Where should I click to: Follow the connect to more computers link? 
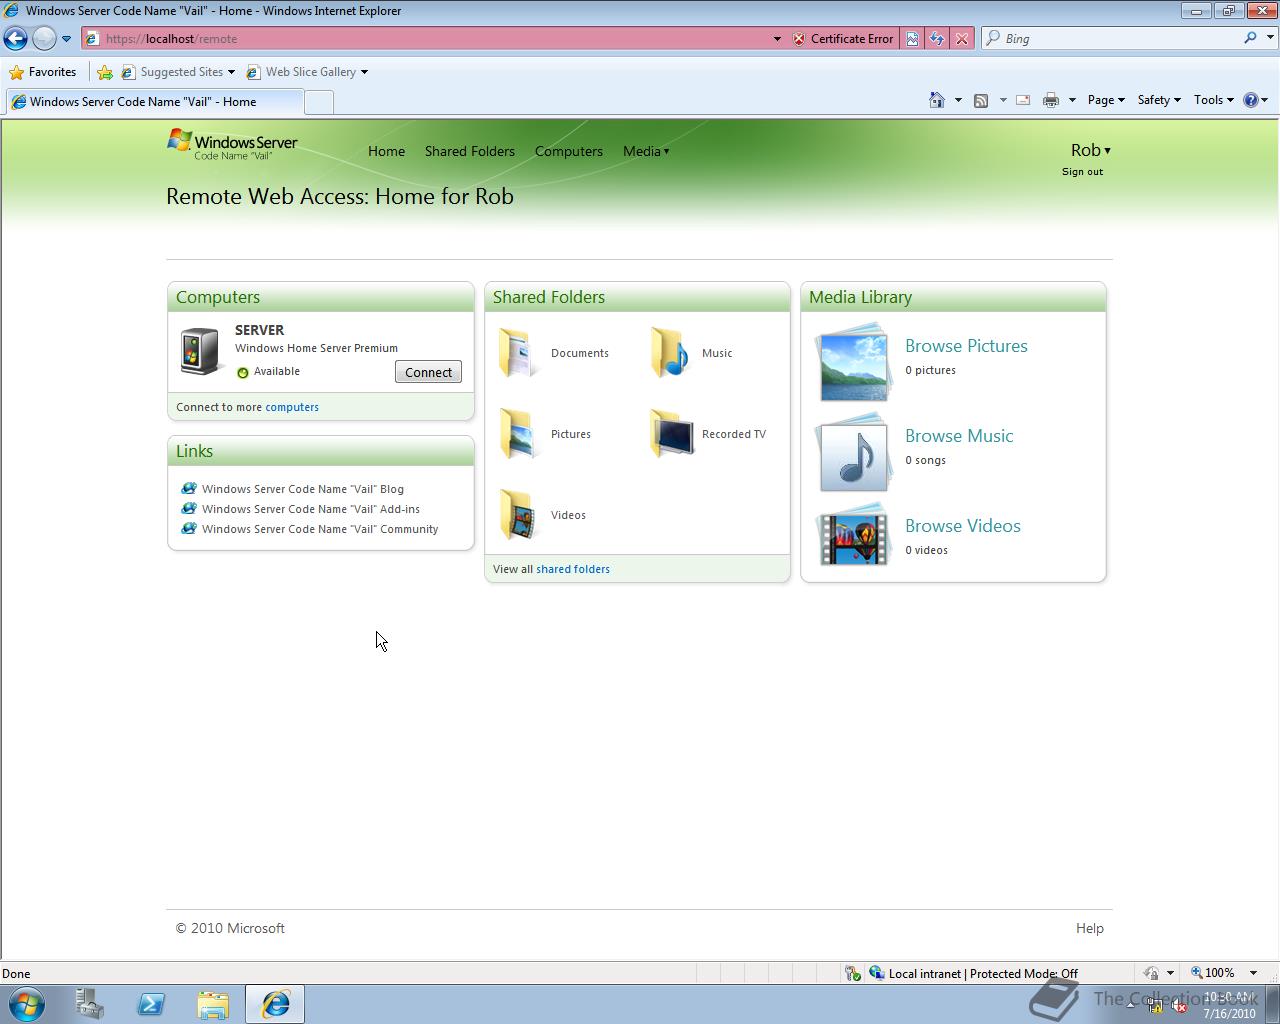292,407
